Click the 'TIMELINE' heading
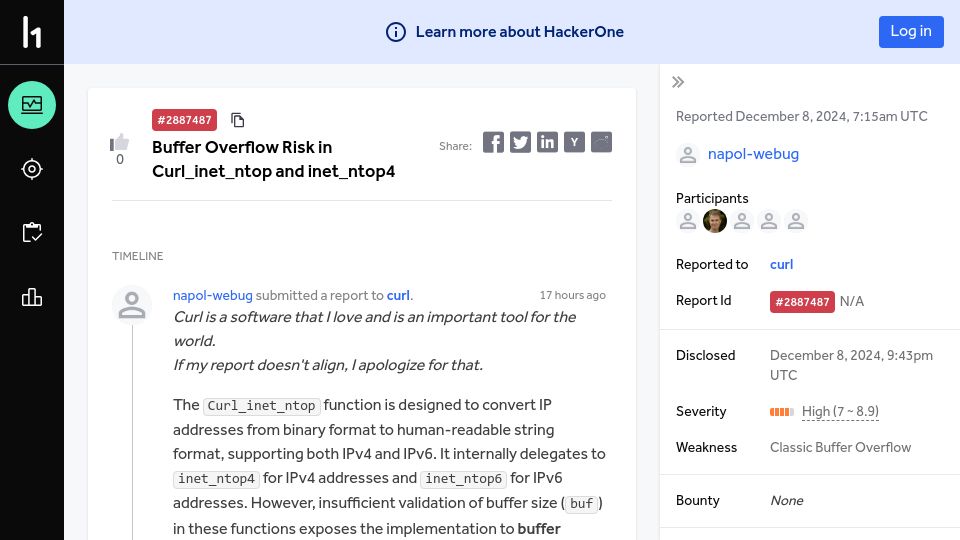Image resolution: width=960 pixels, height=540 pixels. (x=137, y=256)
